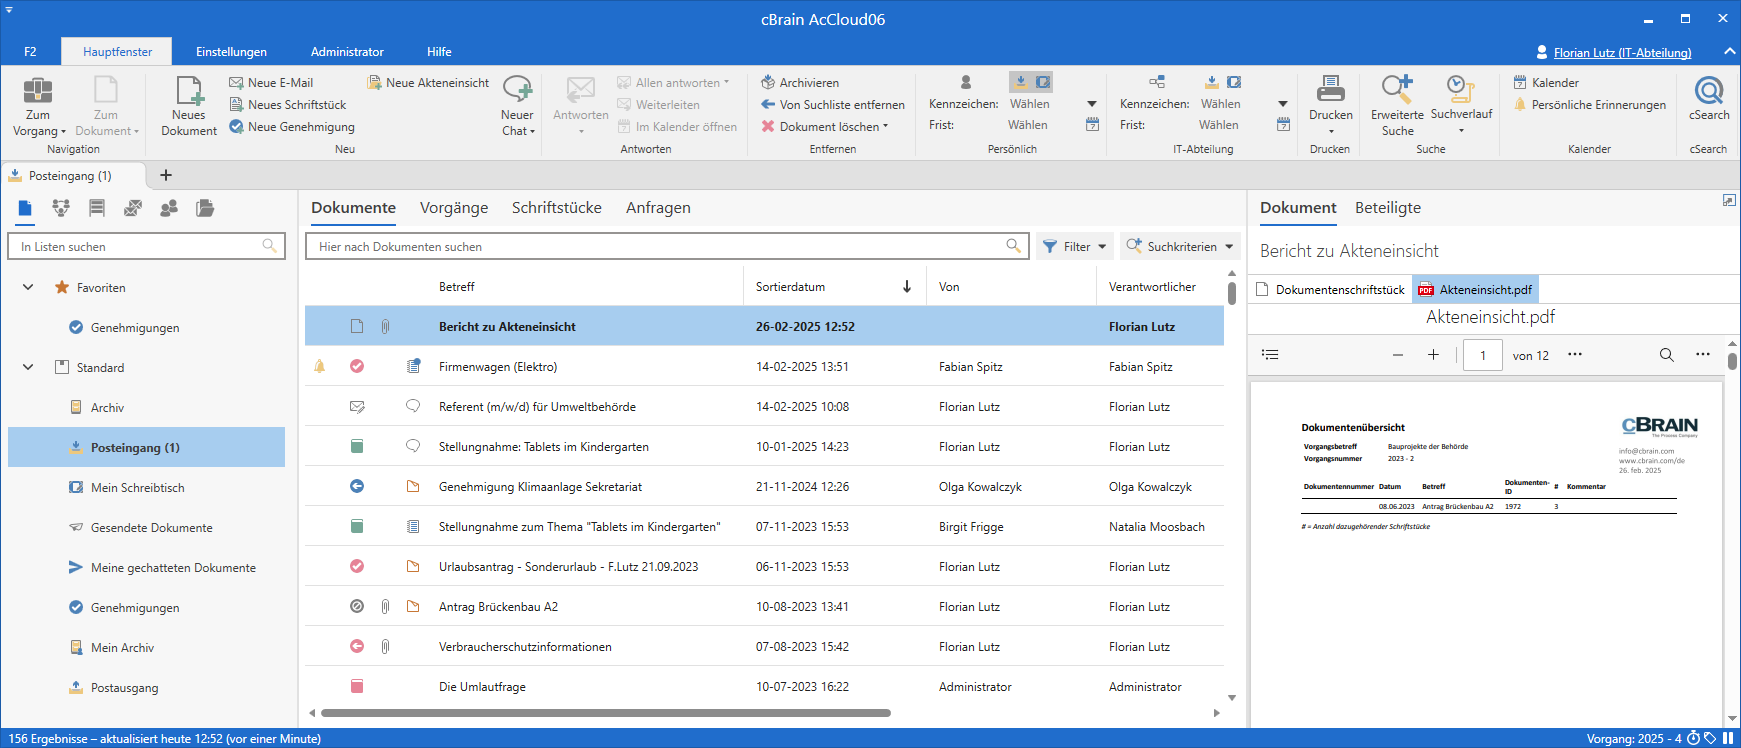Click the document list horizontal scrollbar
This screenshot has height=748, width=1741.
tap(605, 713)
